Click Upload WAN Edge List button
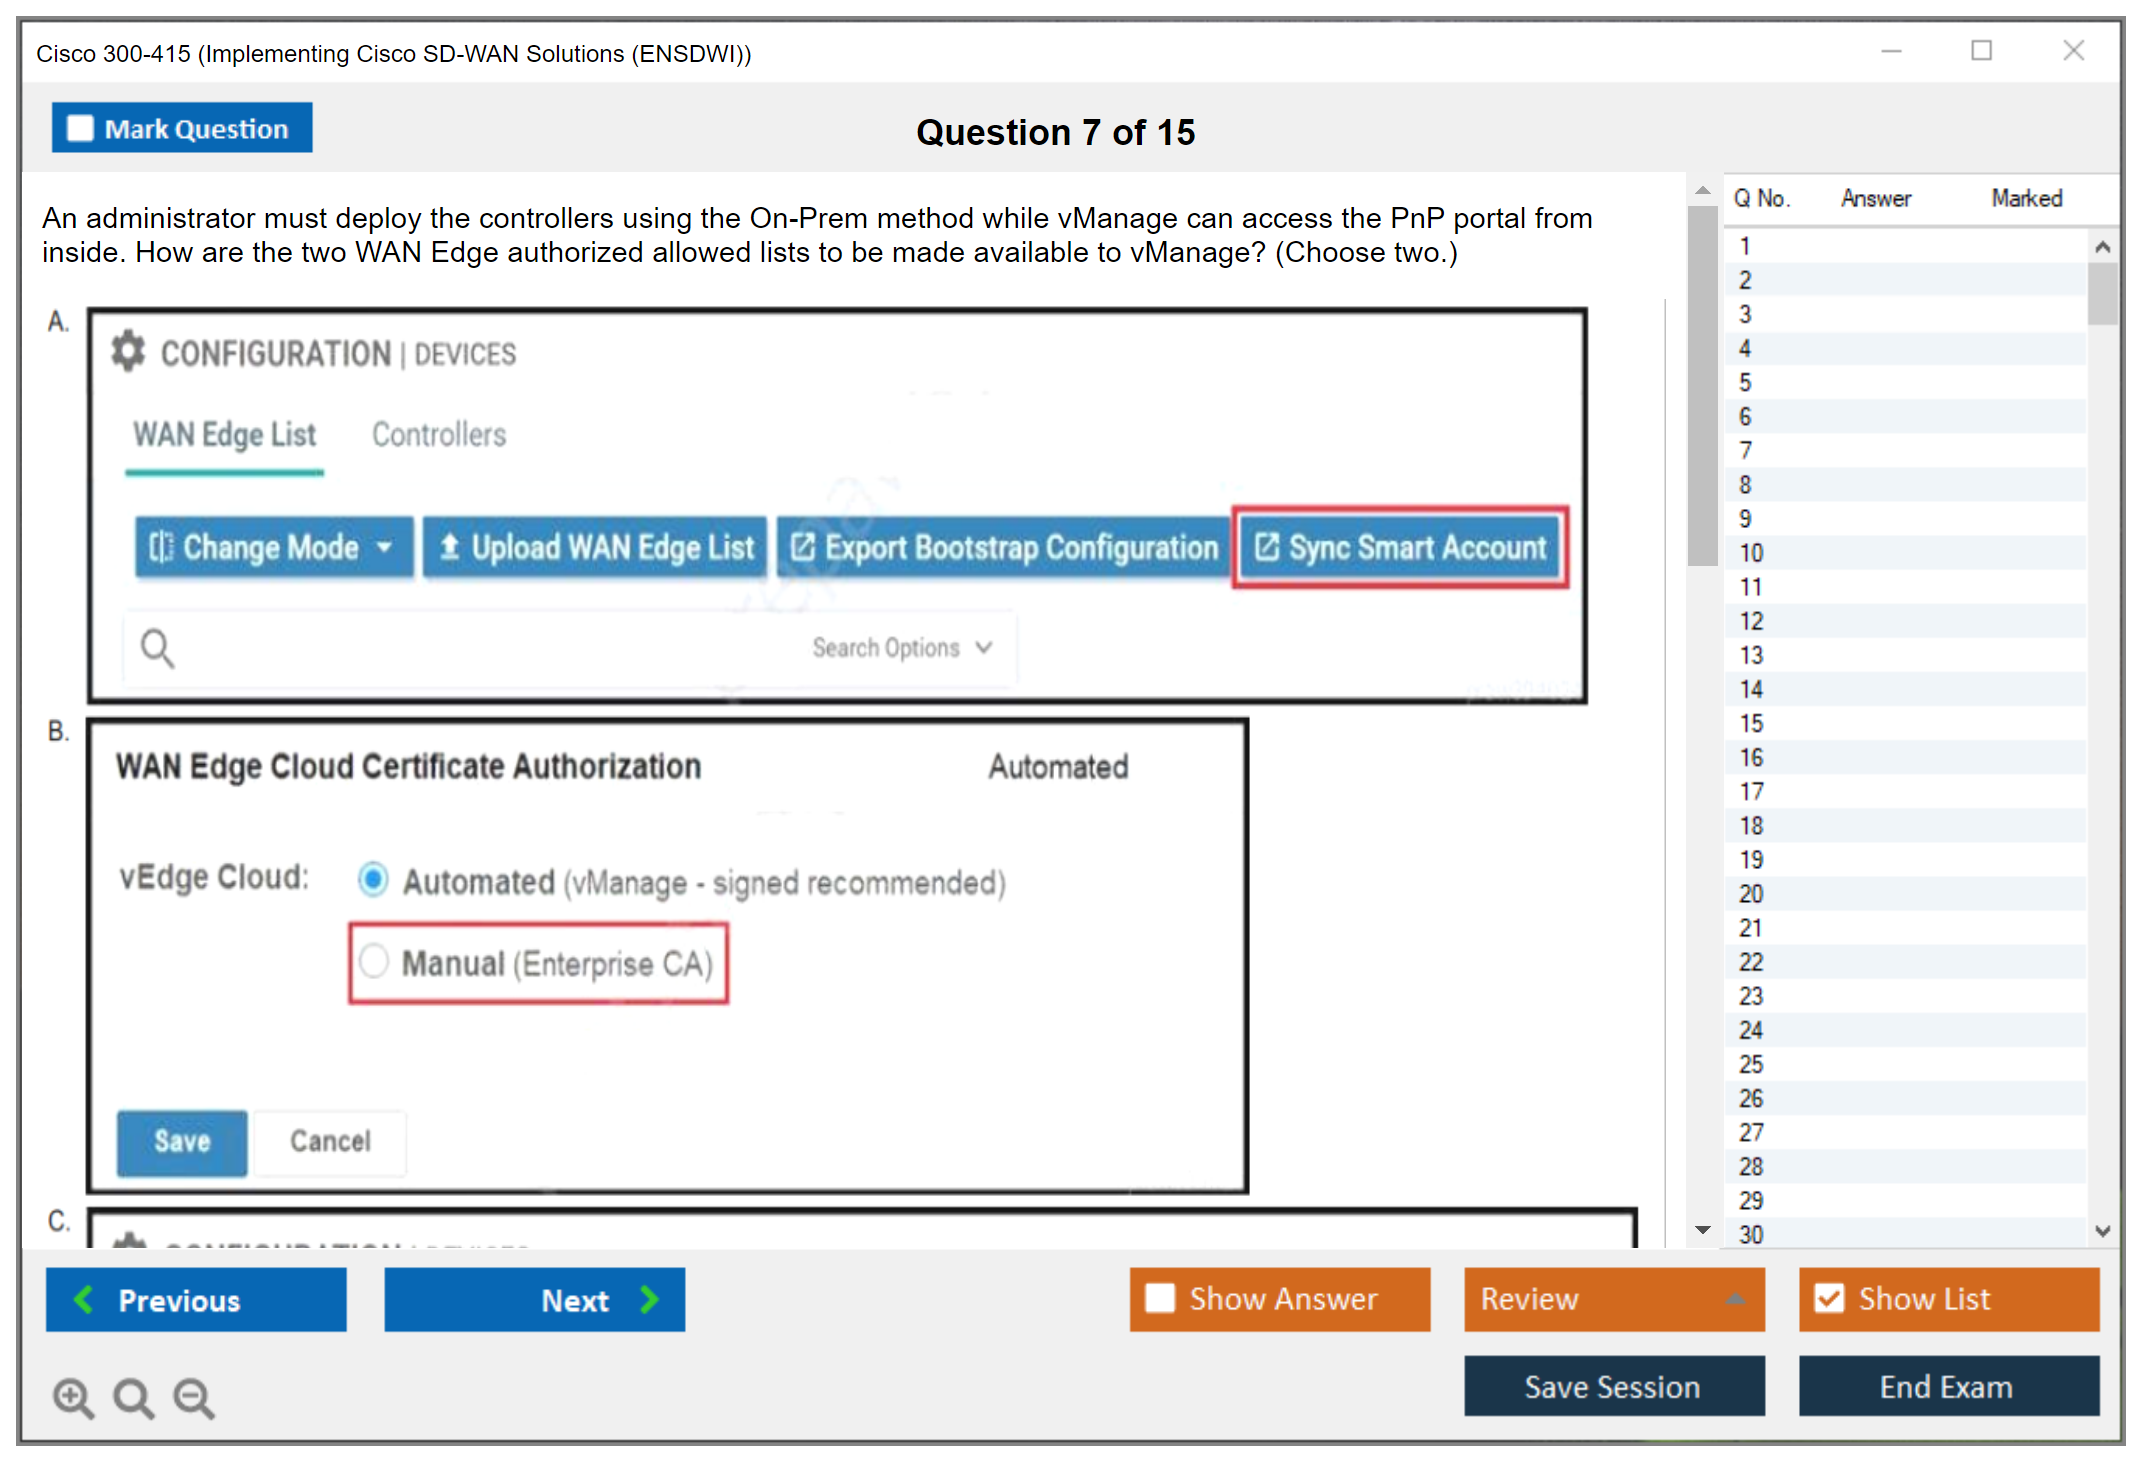The image size is (2150, 1470). [x=596, y=548]
